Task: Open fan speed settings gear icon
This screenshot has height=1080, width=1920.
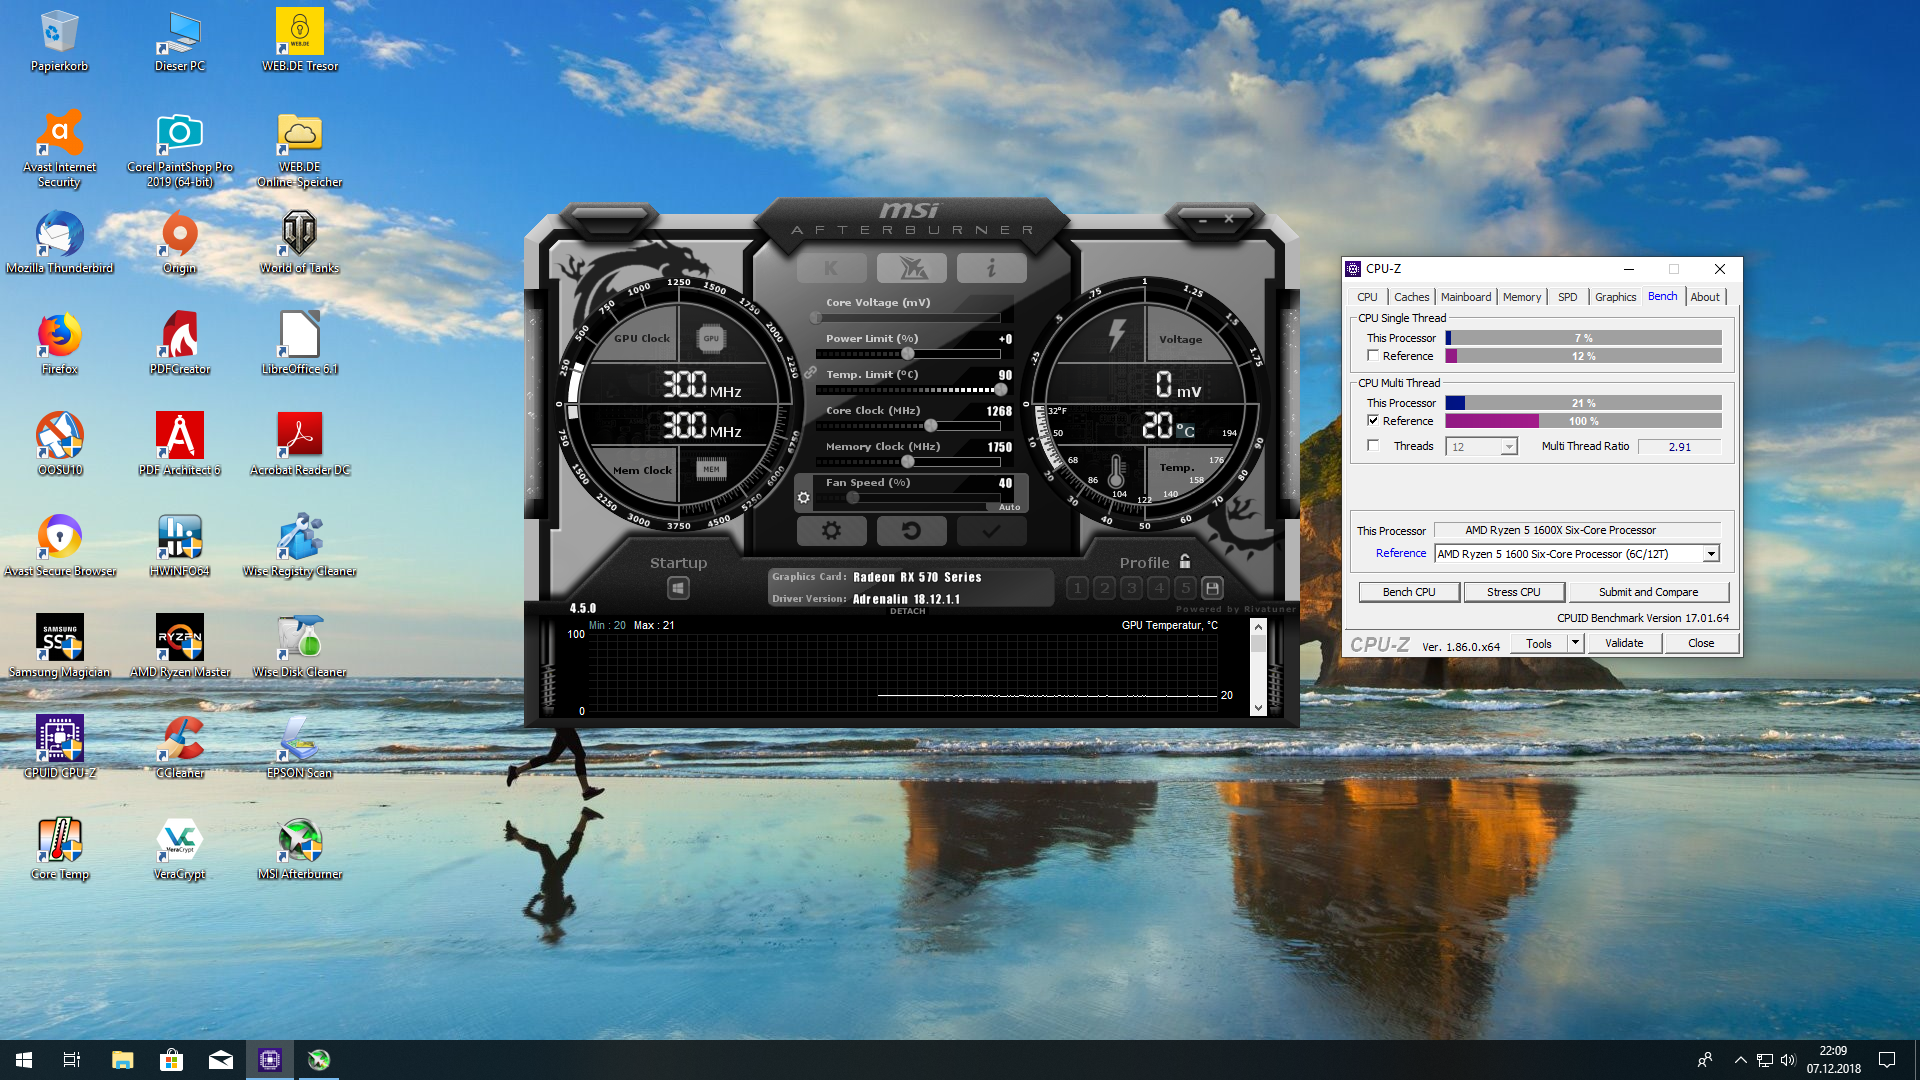Action: [803, 497]
